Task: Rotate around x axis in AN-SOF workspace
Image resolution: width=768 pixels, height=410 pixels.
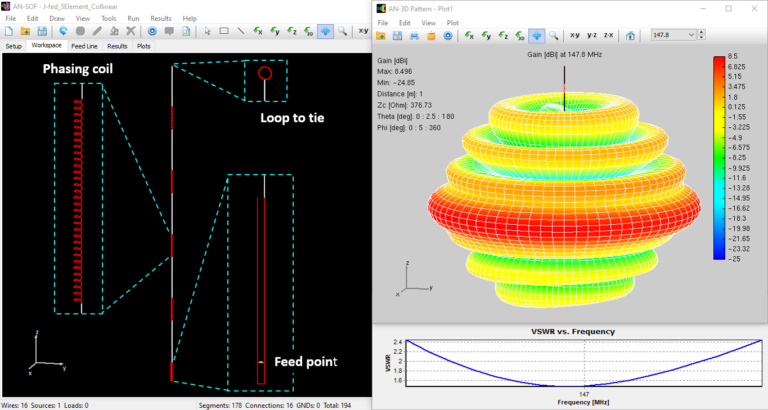Action: (x=258, y=31)
